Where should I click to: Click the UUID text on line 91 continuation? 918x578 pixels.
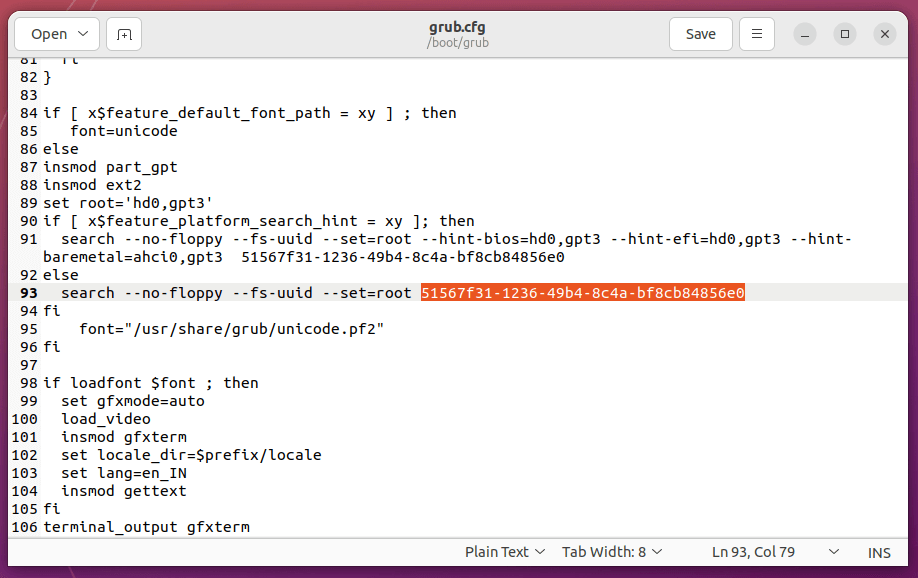(403, 257)
